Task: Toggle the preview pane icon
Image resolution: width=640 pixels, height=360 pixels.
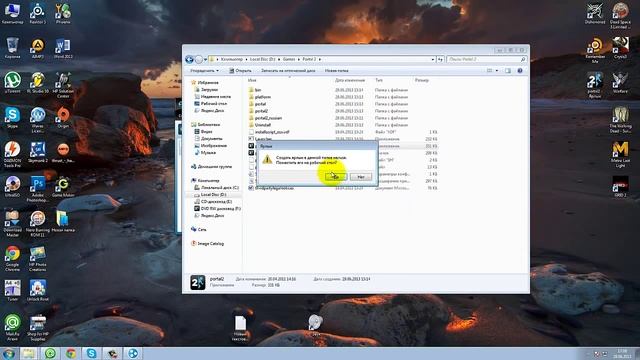Action: point(508,71)
